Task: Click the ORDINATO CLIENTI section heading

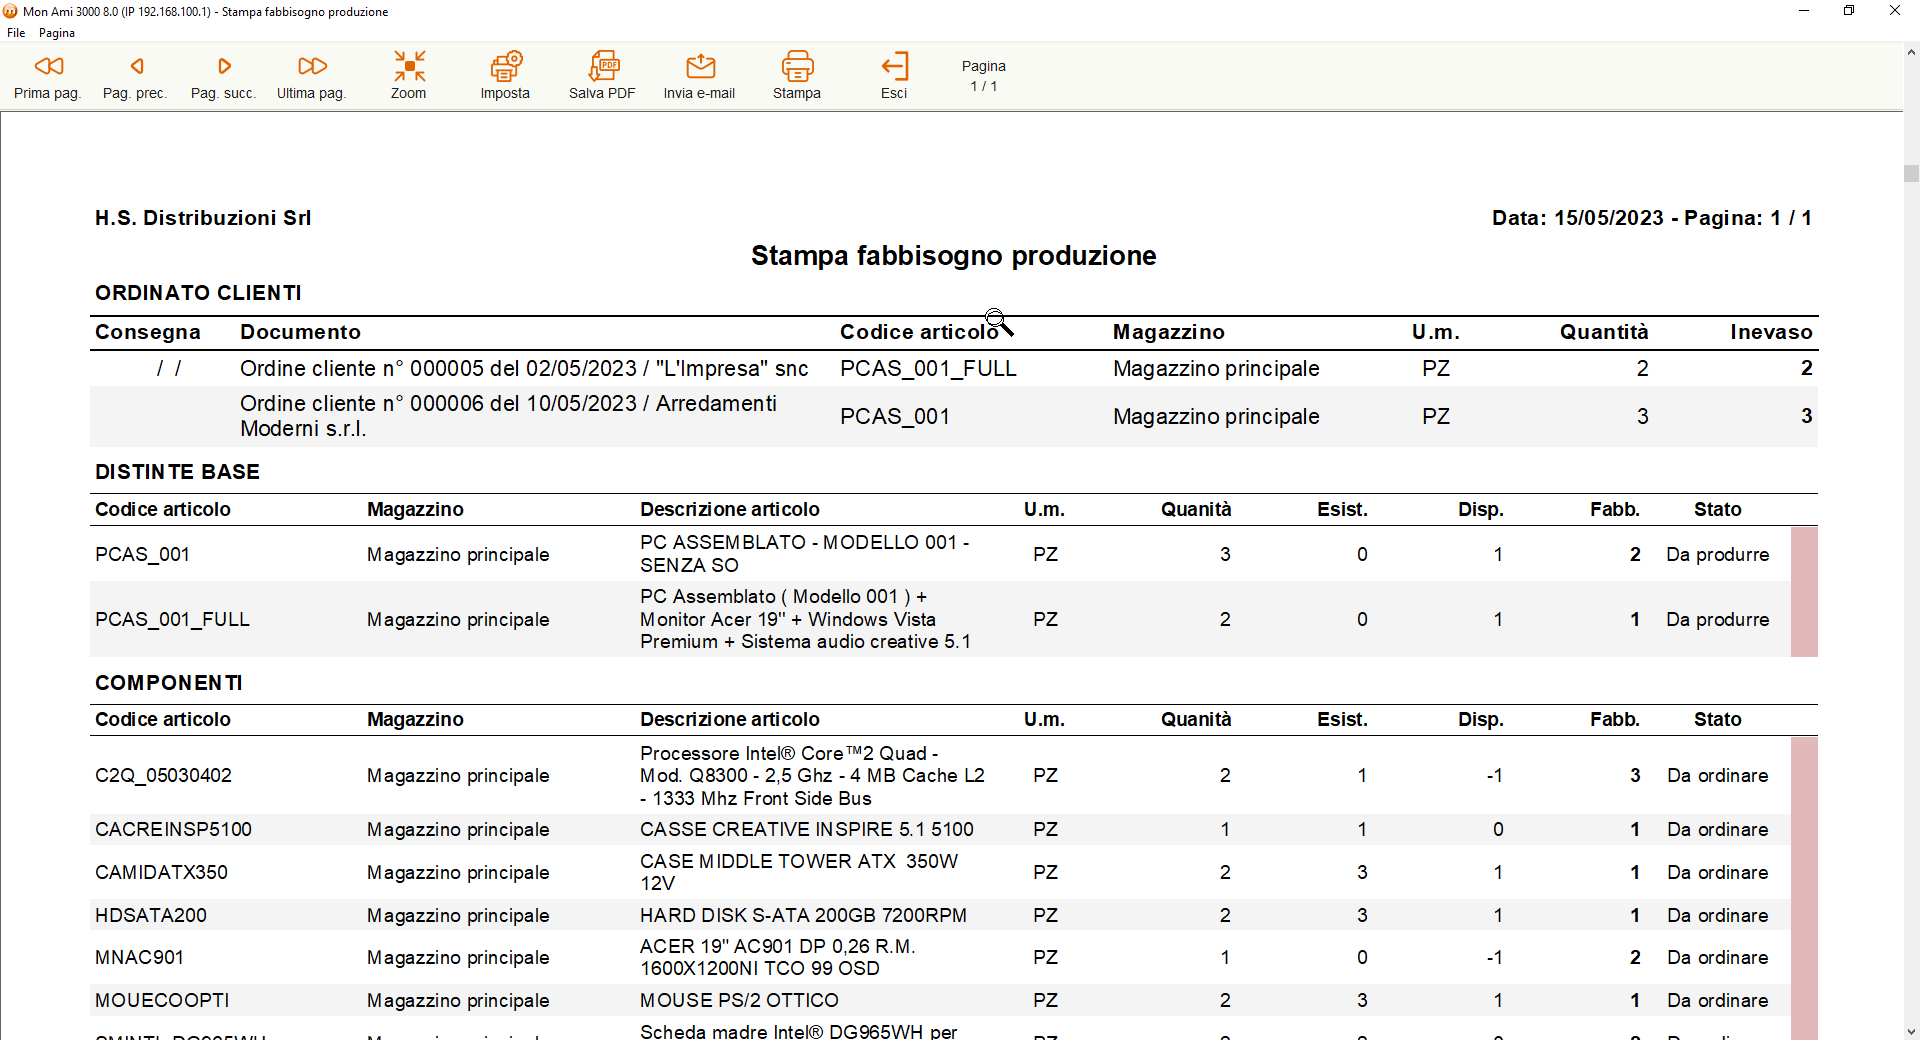Action: 198,293
